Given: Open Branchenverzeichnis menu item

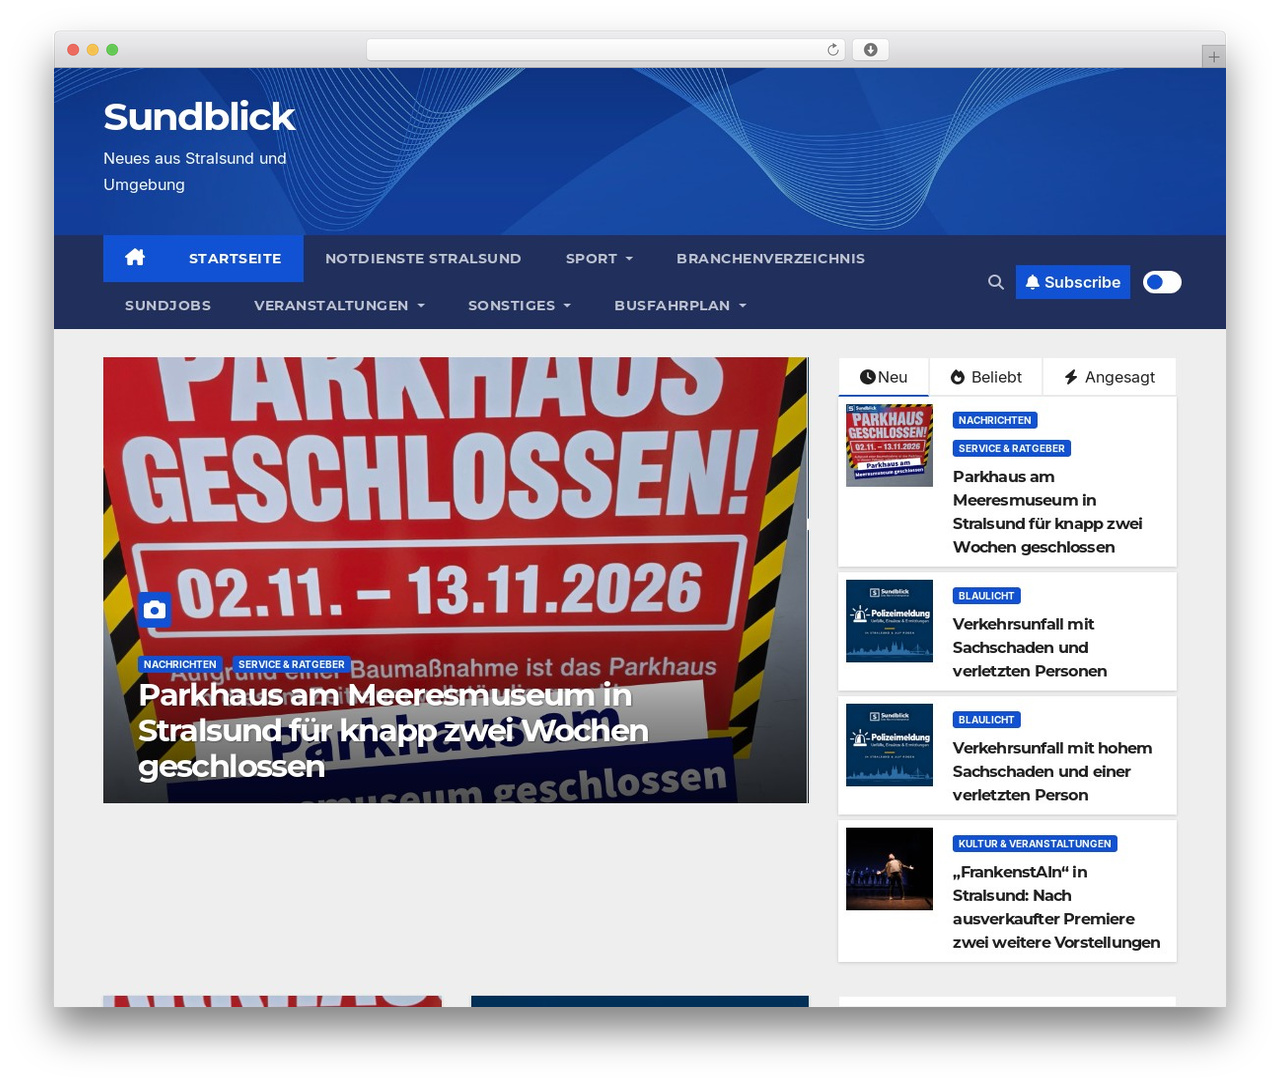Looking at the screenshot, I should point(770,258).
